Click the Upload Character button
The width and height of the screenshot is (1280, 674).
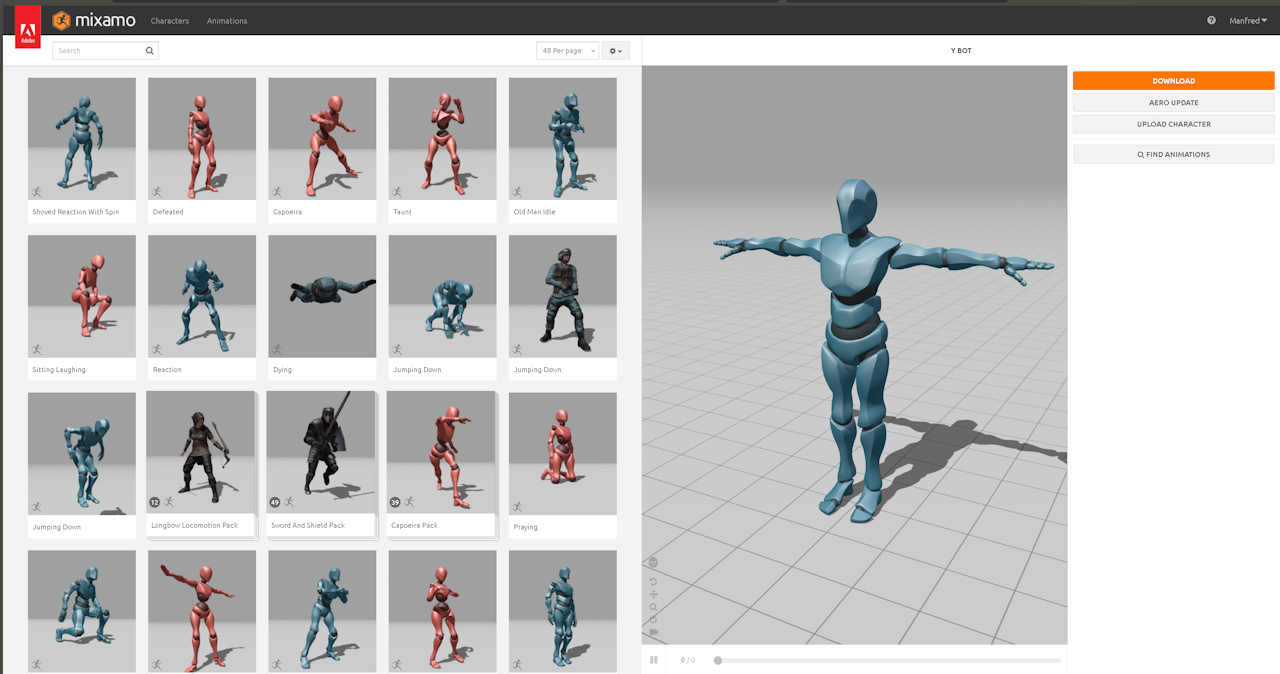point(1173,124)
